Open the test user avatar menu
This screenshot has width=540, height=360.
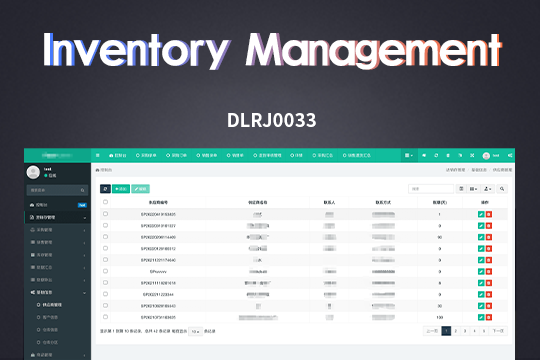pyautogui.click(x=491, y=156)
